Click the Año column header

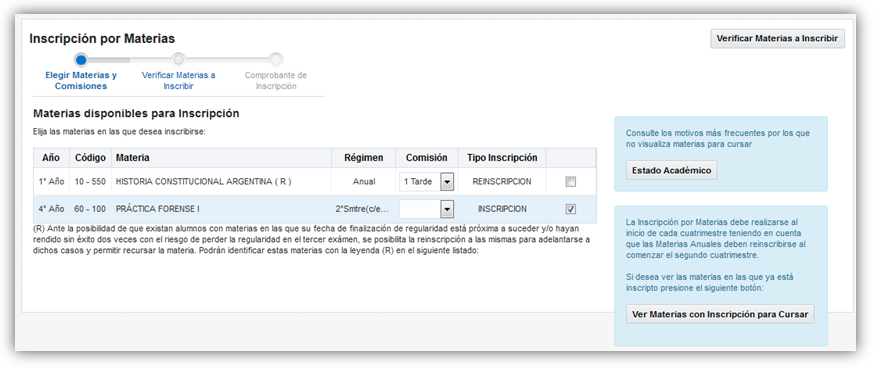[x=51, y=158]
